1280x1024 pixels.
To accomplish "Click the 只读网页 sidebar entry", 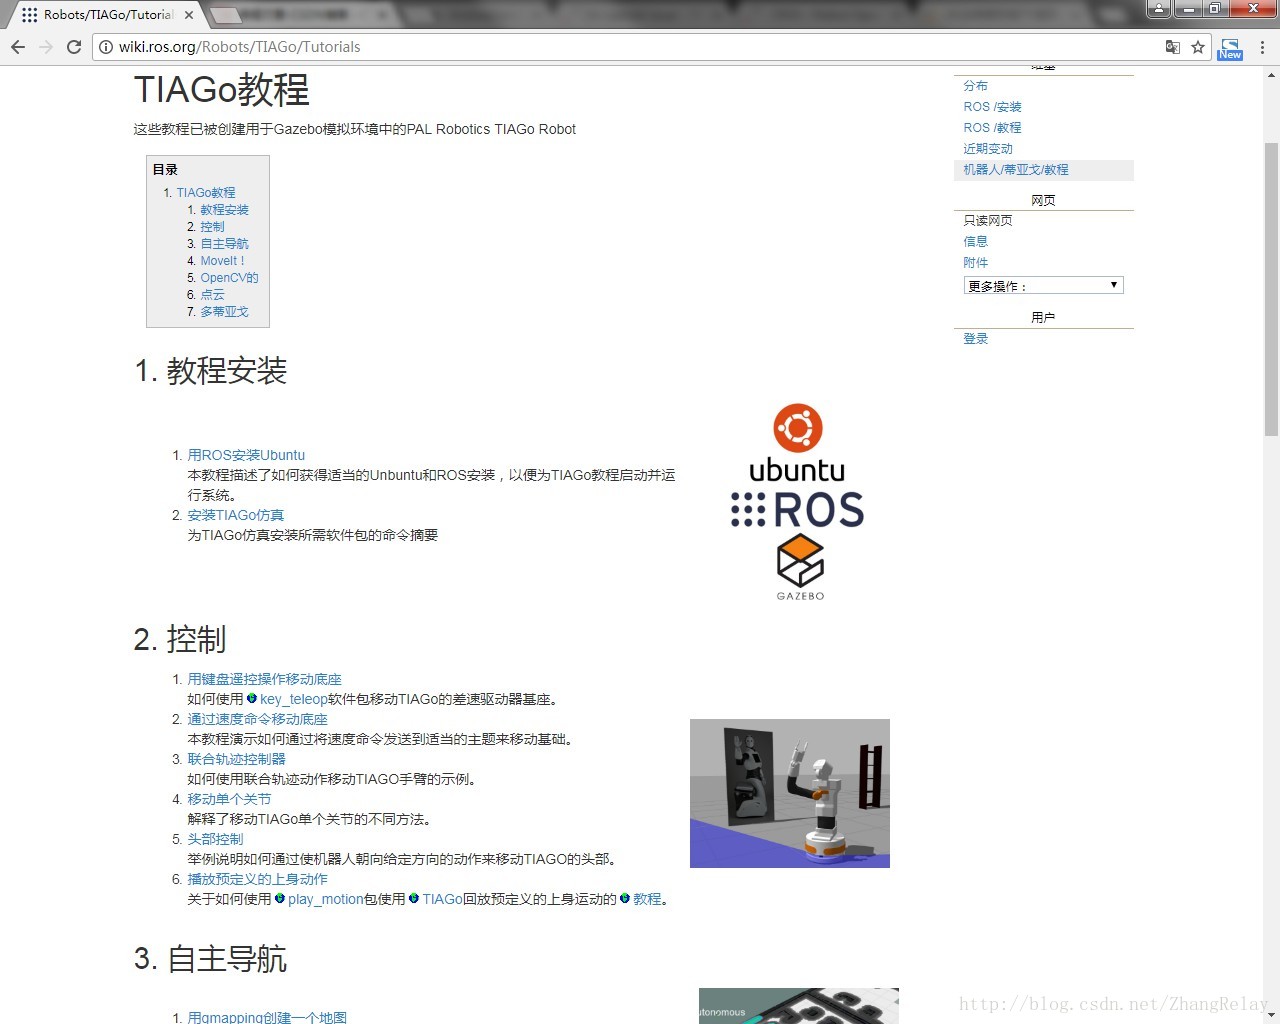I will pos(988,221).
